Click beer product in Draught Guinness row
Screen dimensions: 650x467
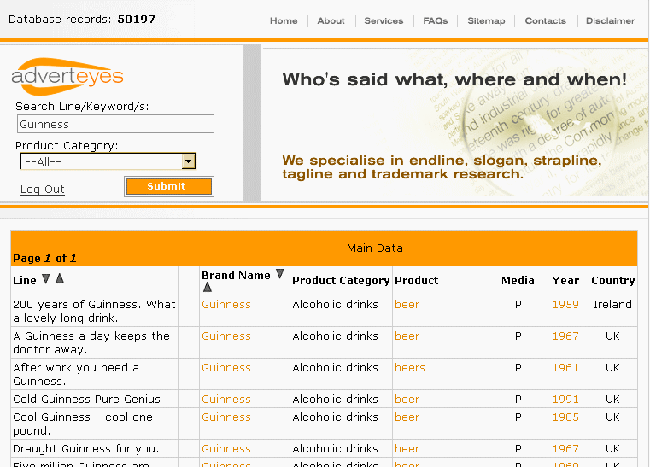click(407, 449)
